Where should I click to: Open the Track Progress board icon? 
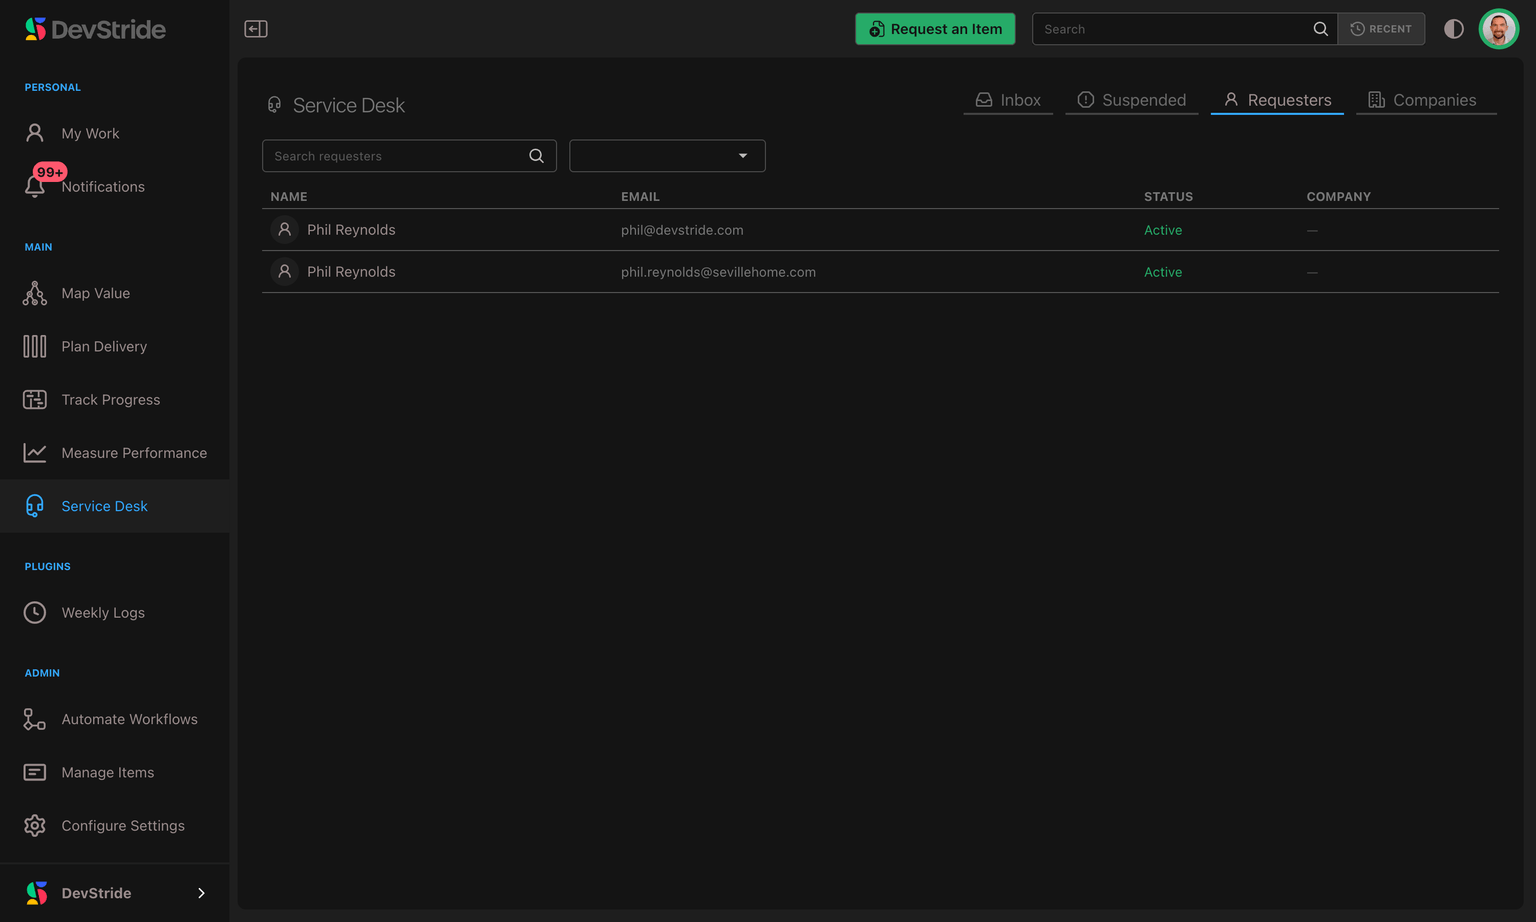pyautogui.click(x=35, y=399)
